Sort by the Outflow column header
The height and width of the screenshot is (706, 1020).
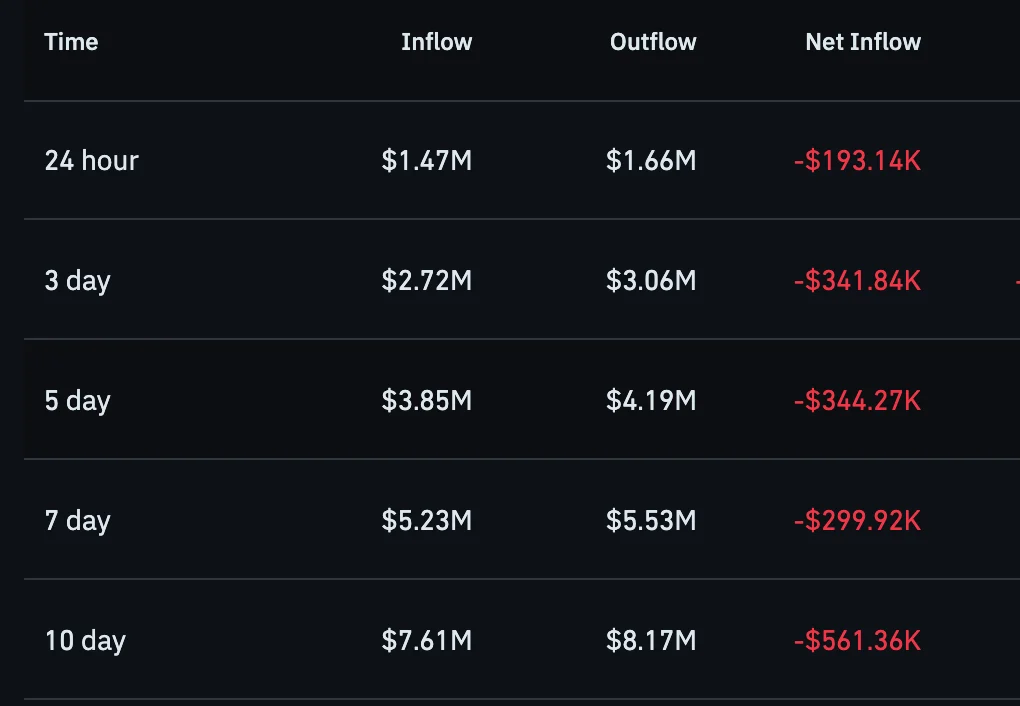pos(653,42)
